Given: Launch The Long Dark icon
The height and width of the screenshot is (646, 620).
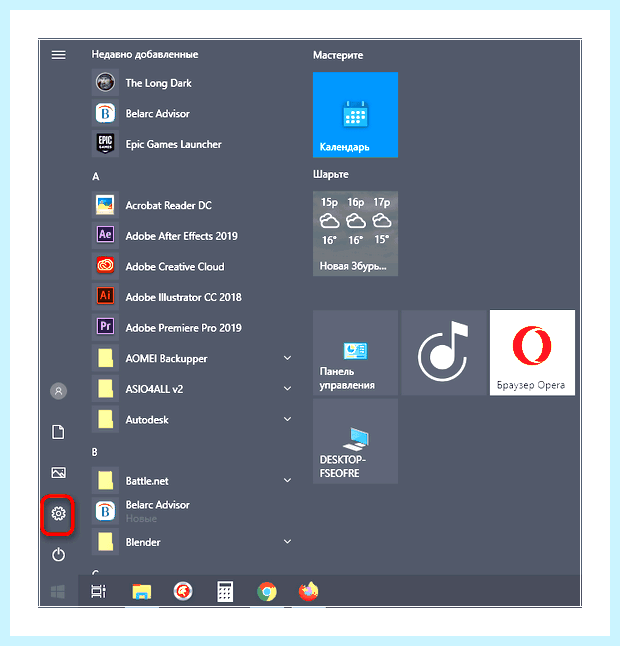Looking at the screenshot, I should tap(105, 82).
